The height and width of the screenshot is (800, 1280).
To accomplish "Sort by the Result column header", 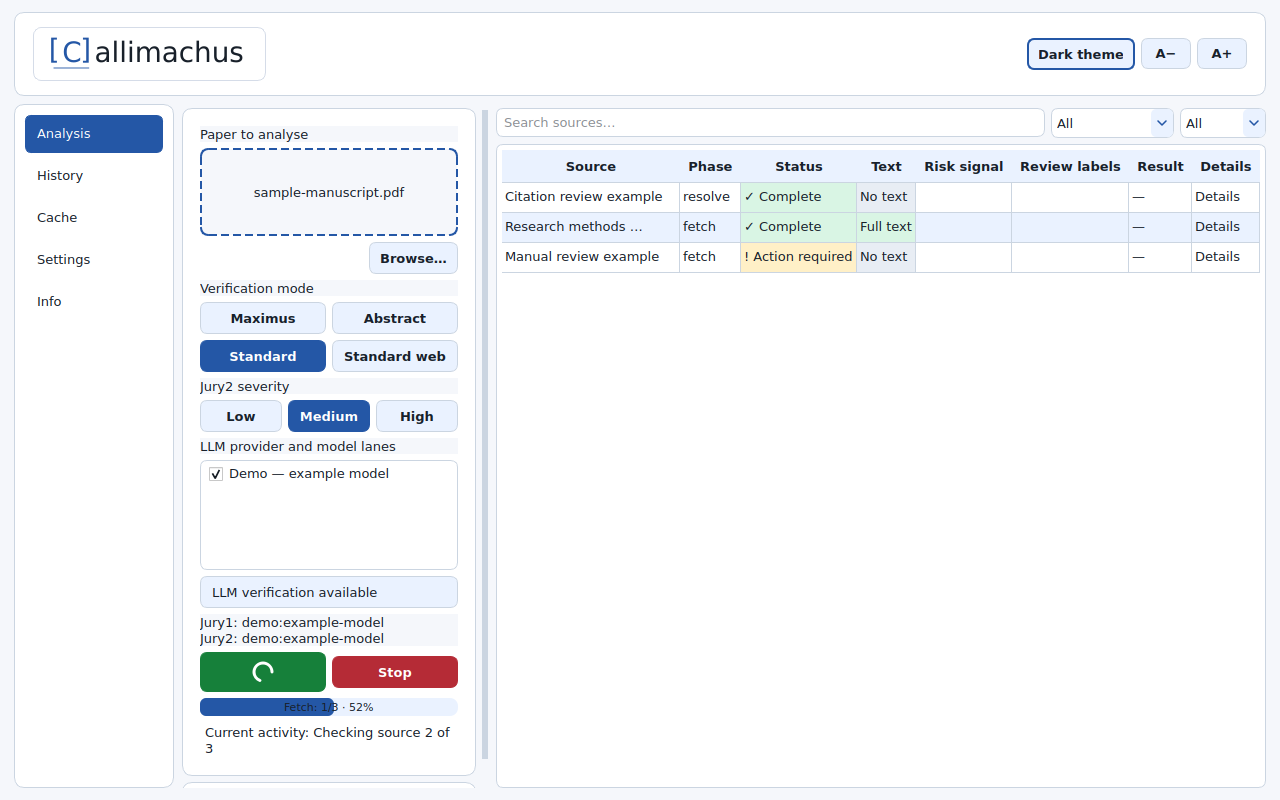I will (1160, 167).
